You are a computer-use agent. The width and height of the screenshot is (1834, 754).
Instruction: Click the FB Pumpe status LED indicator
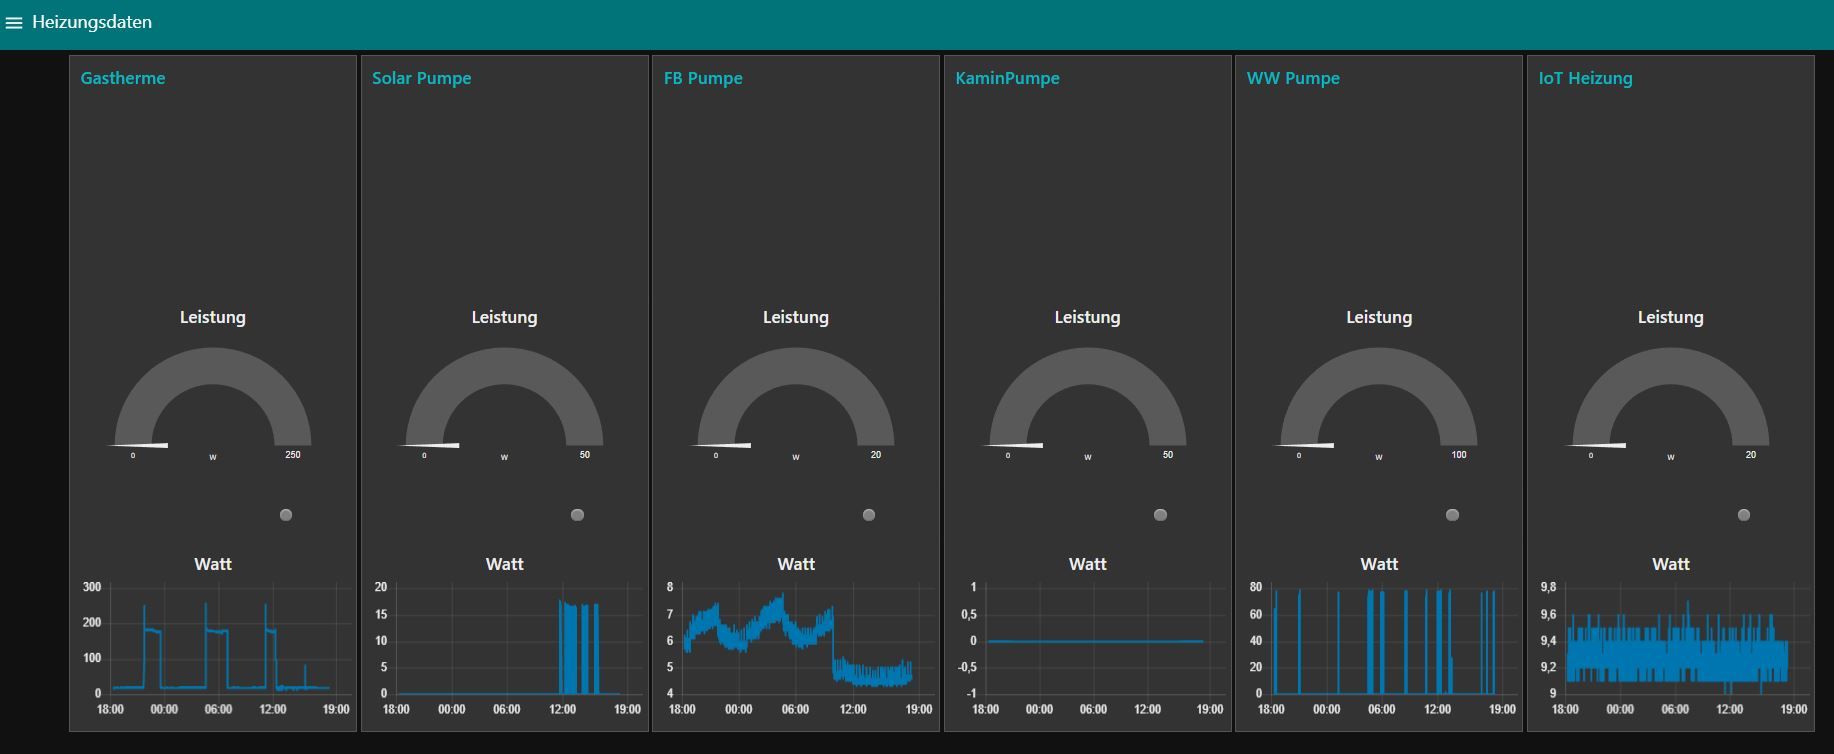tap(869, 515)
